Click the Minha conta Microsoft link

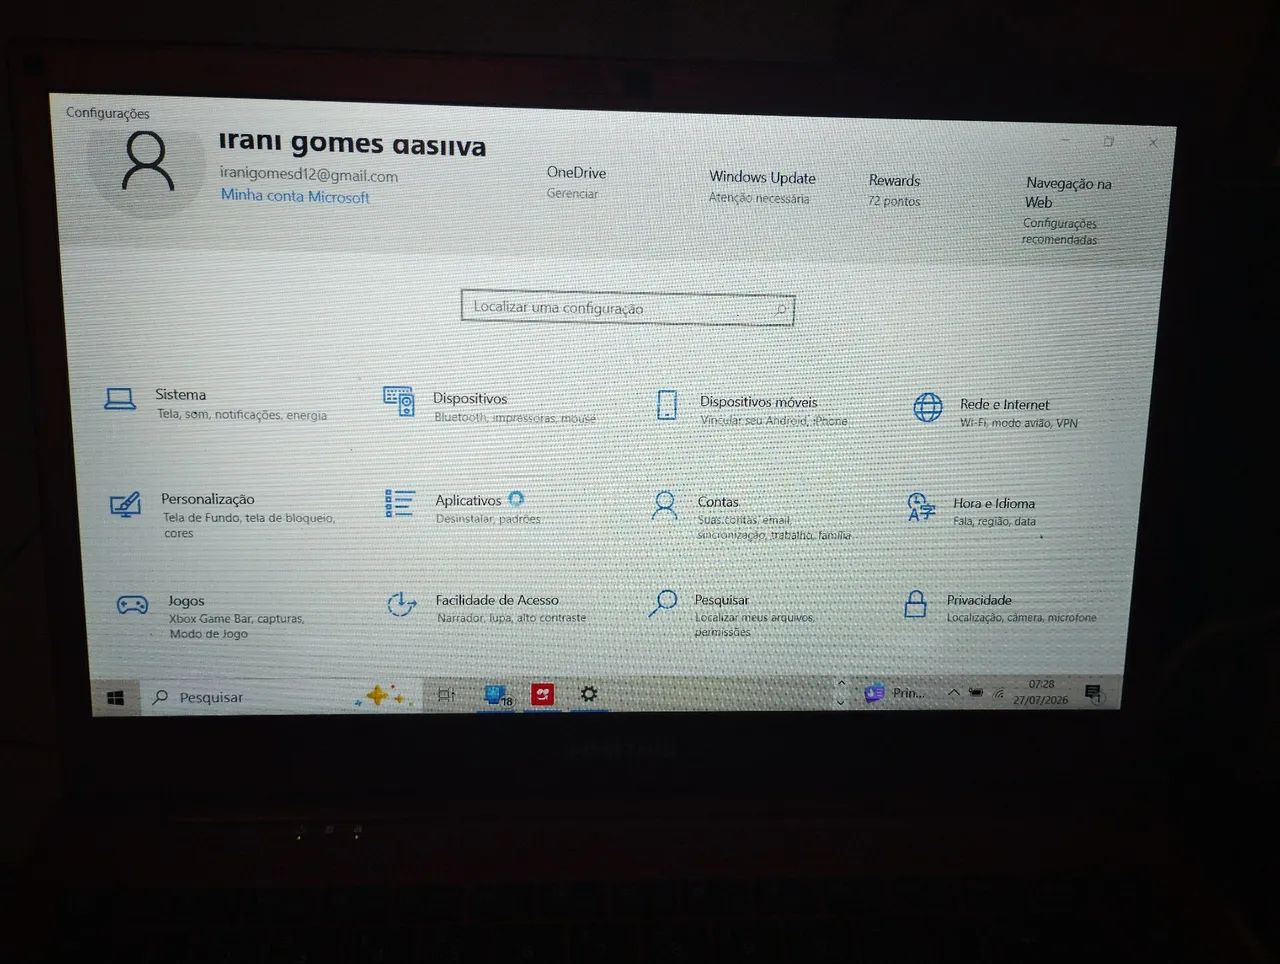[x=295, y=196]
